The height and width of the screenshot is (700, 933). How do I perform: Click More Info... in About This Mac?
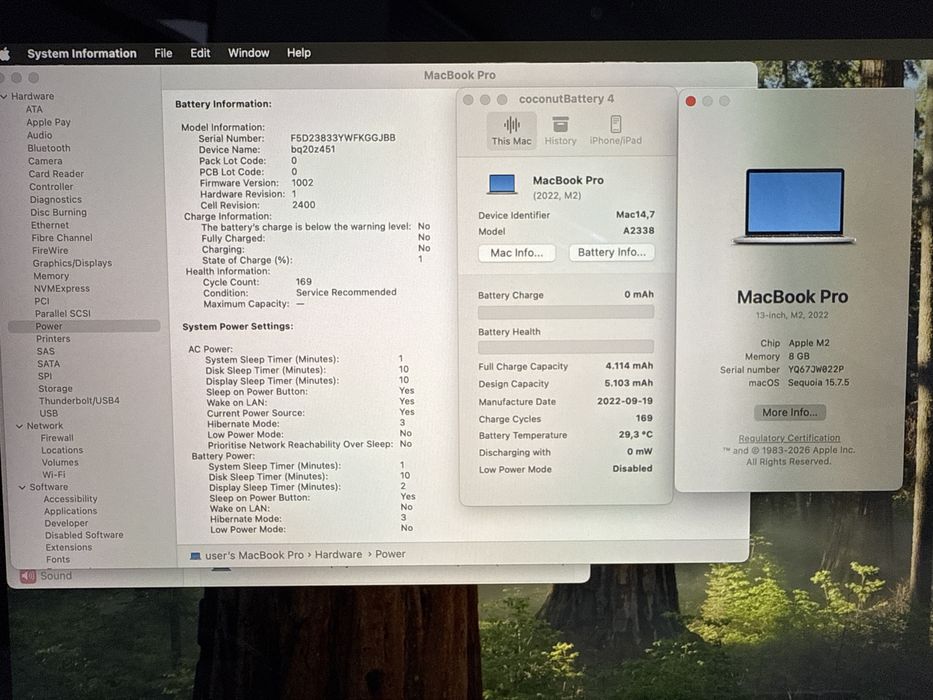pos(790,412)
